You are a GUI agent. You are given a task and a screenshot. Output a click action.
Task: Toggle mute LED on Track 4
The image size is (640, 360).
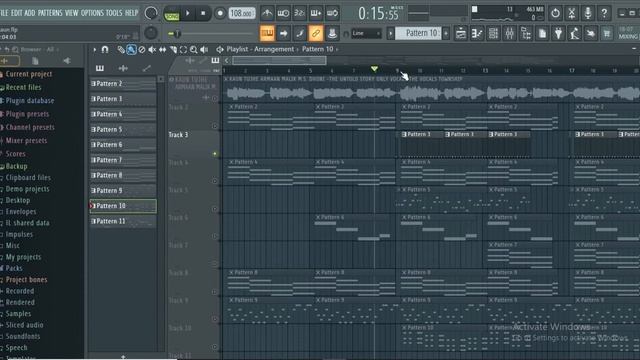[215, 181]
